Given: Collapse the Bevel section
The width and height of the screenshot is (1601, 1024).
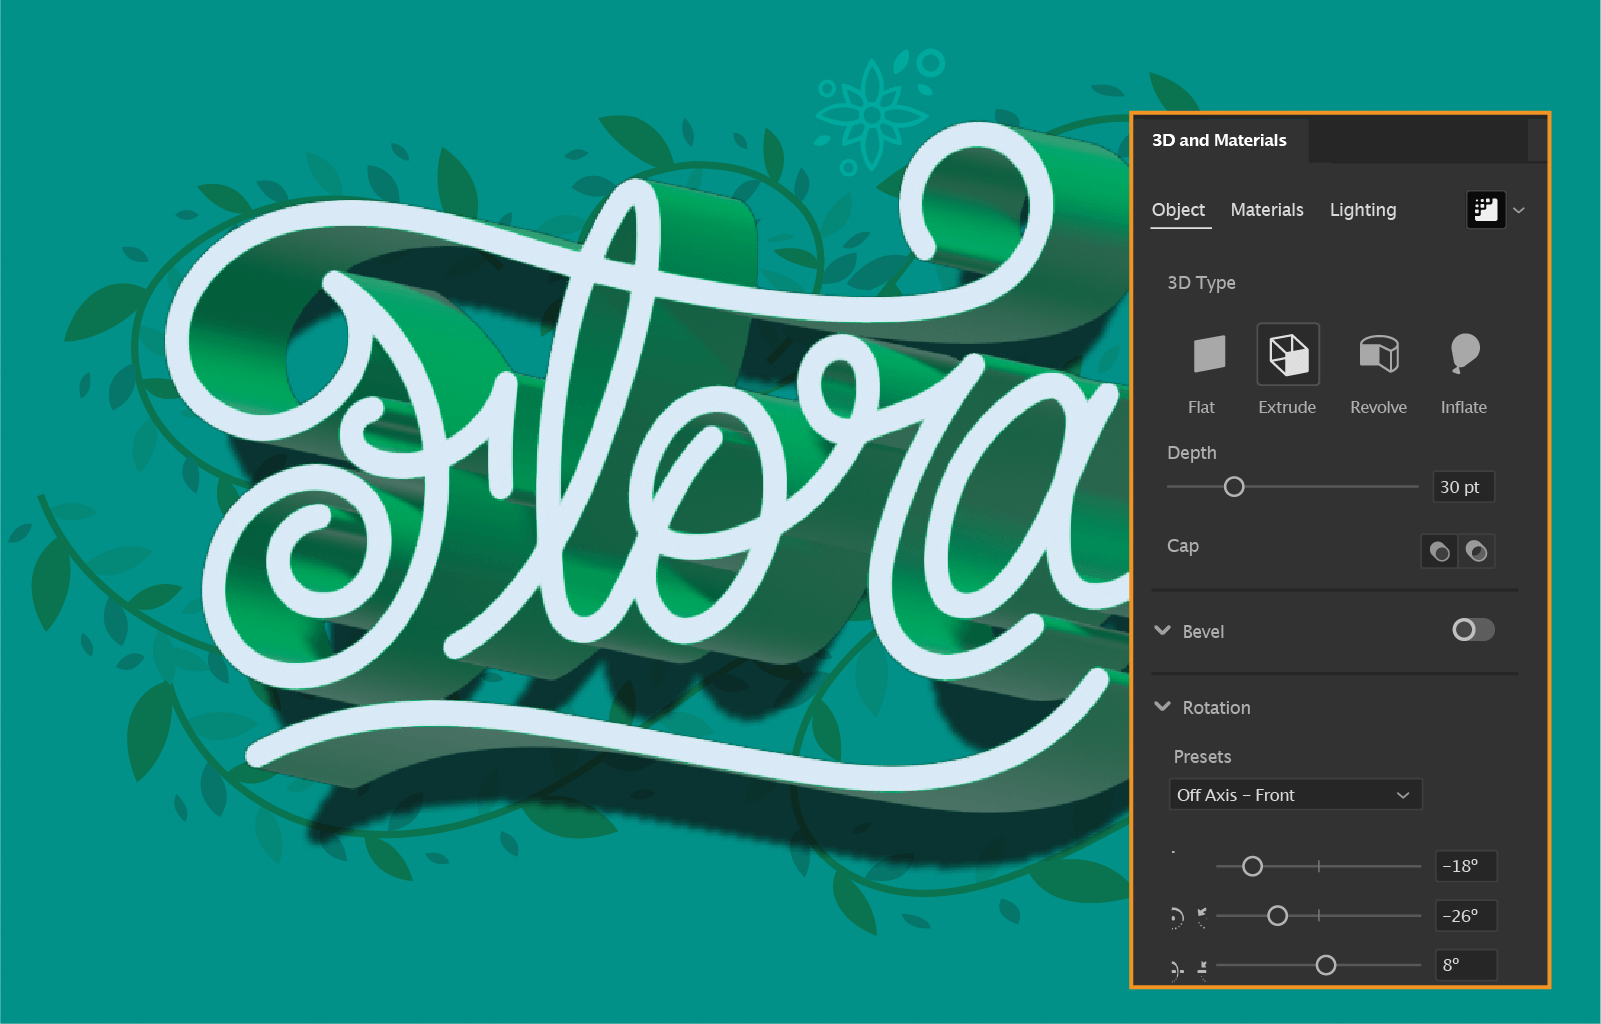Looking at the screenshot, I should tap(1162, 631).
